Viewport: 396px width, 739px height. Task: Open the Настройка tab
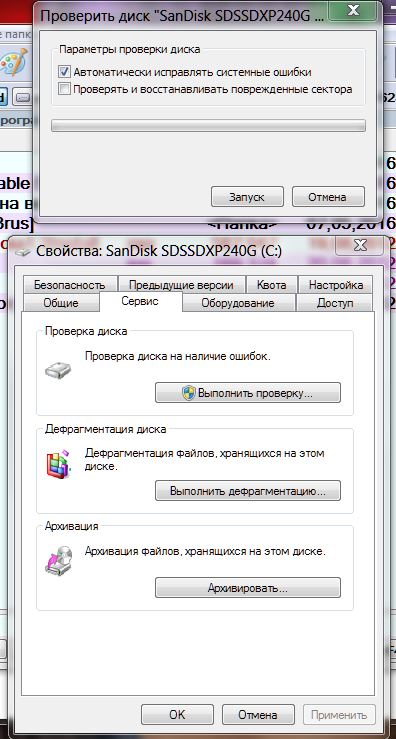point(336,285)
